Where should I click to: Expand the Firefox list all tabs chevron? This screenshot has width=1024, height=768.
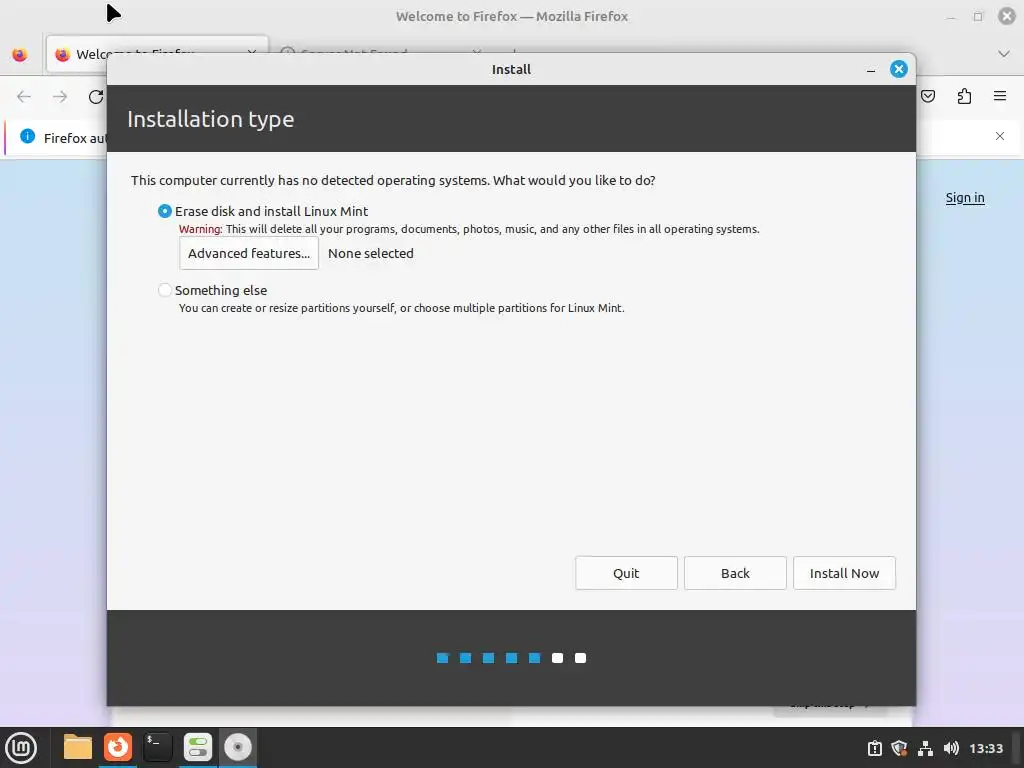click(x=1004, y=54)
